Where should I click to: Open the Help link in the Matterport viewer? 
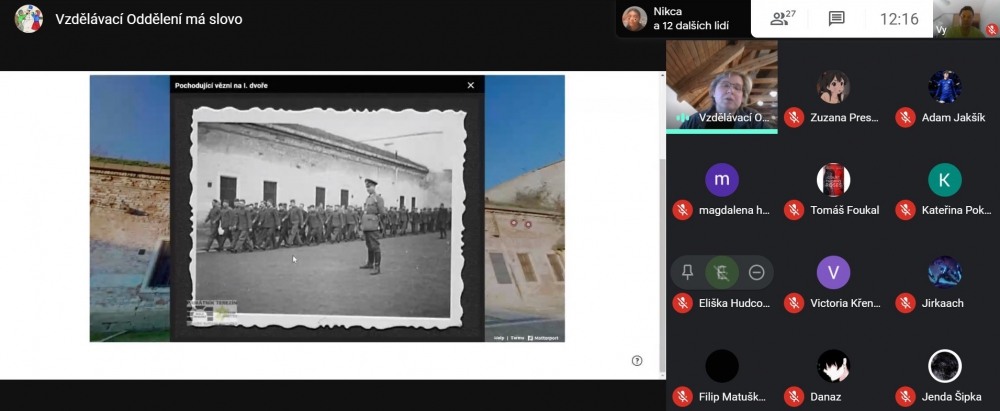[499, 338]
